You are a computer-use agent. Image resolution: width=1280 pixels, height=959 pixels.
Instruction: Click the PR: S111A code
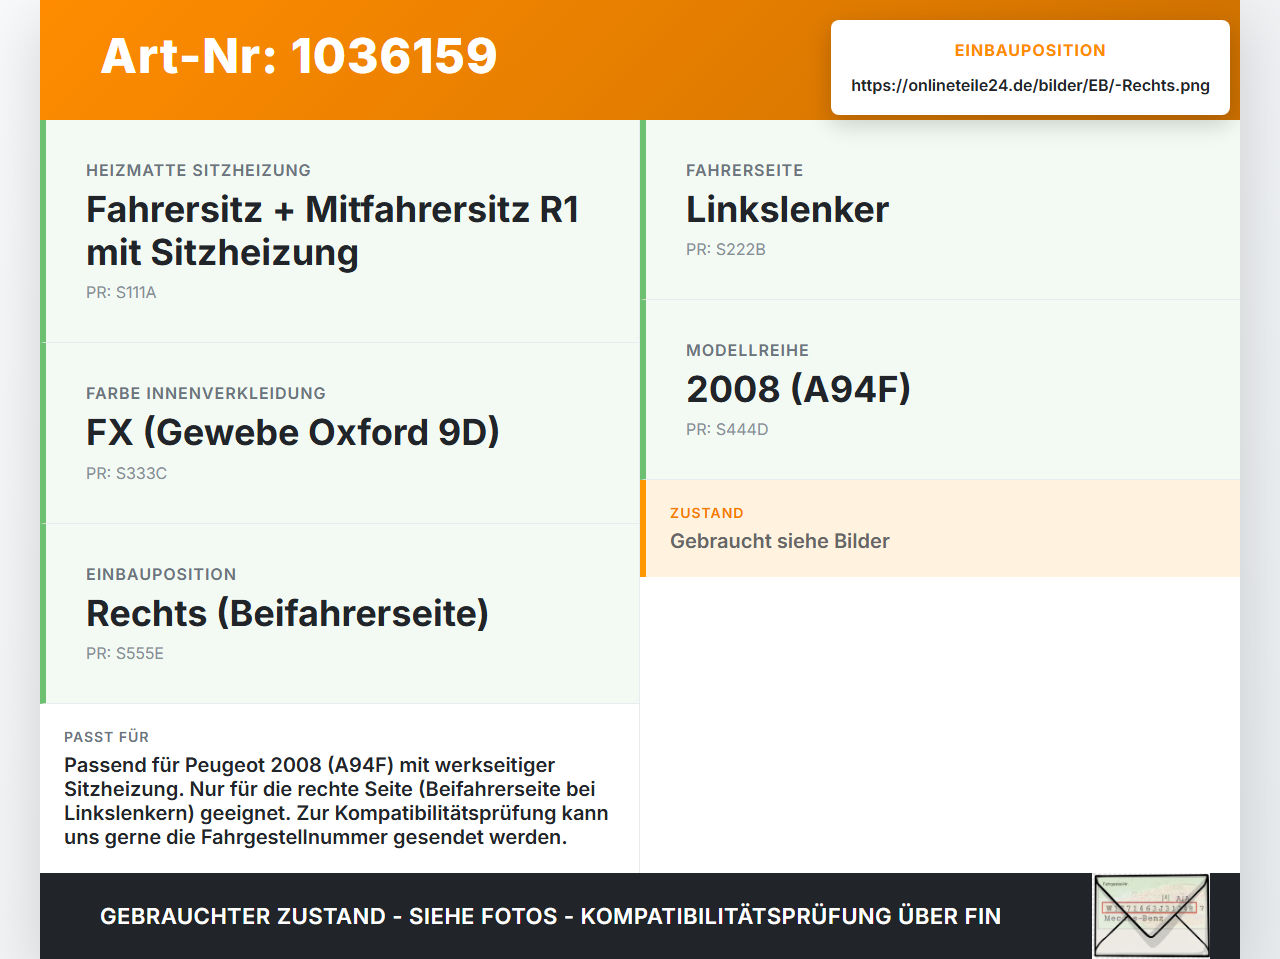tap(121, 292)
